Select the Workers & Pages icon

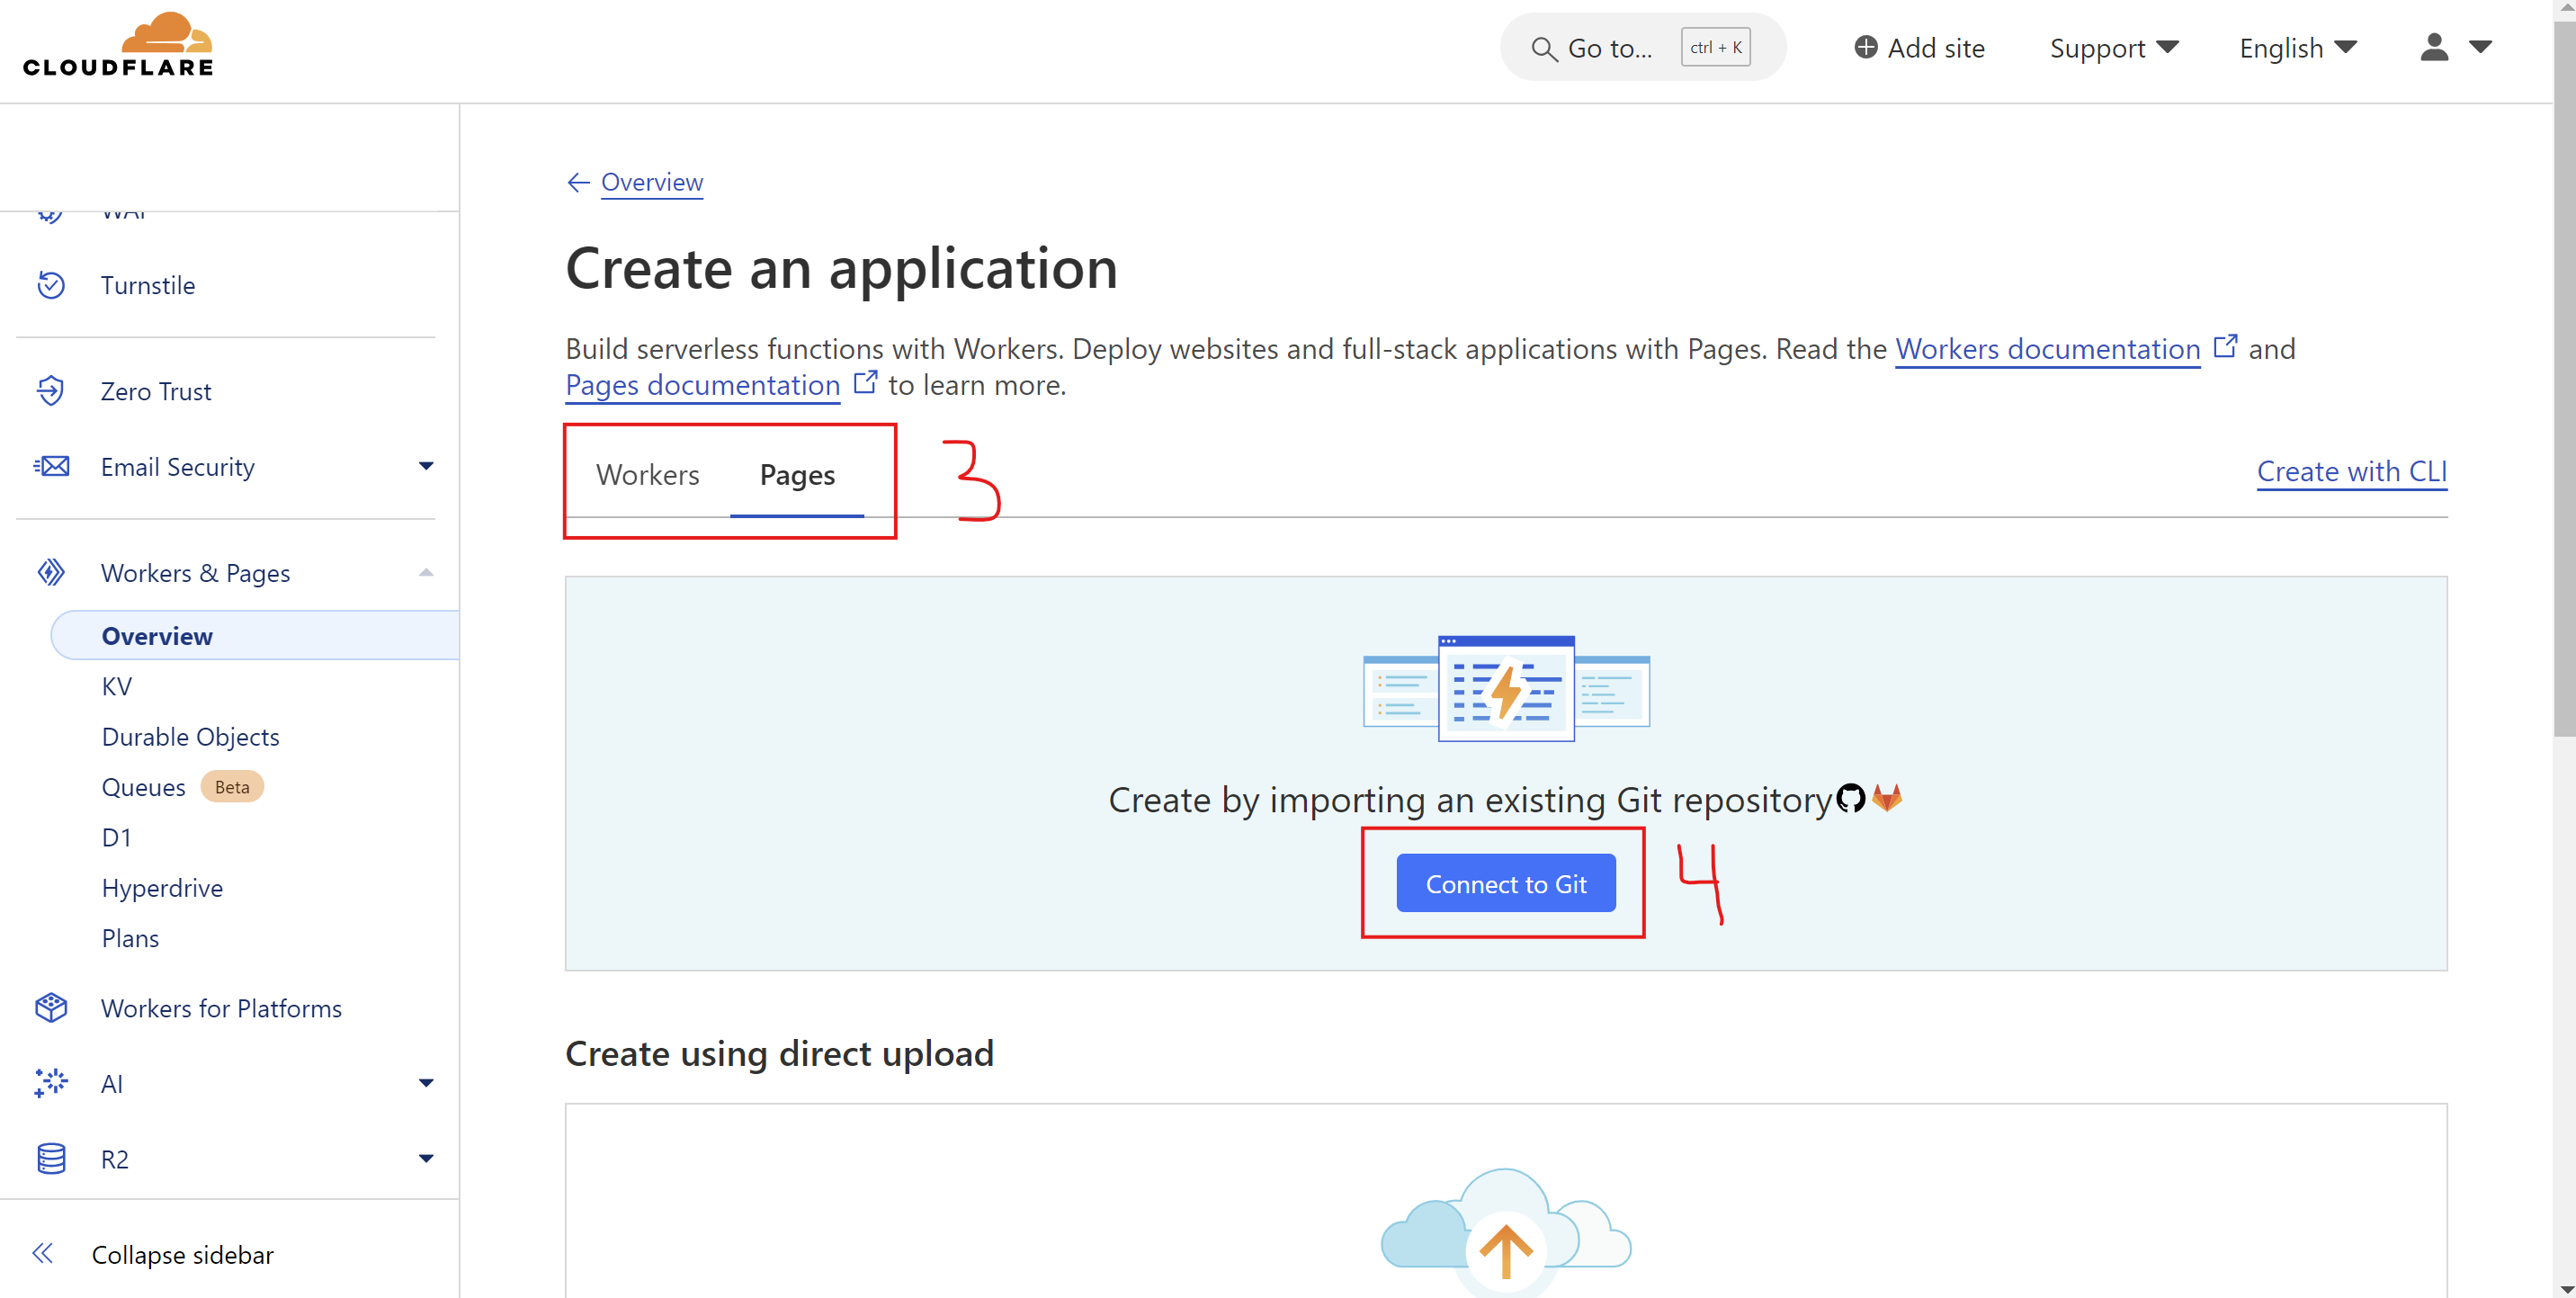[x=51, y=572]
